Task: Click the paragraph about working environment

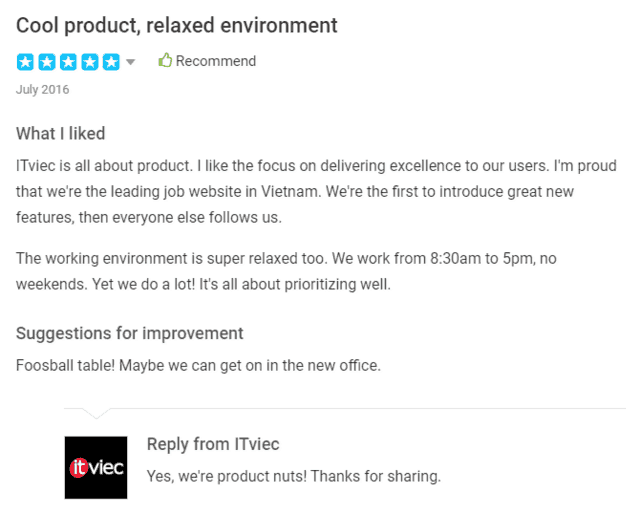Action: coord(286,271)
